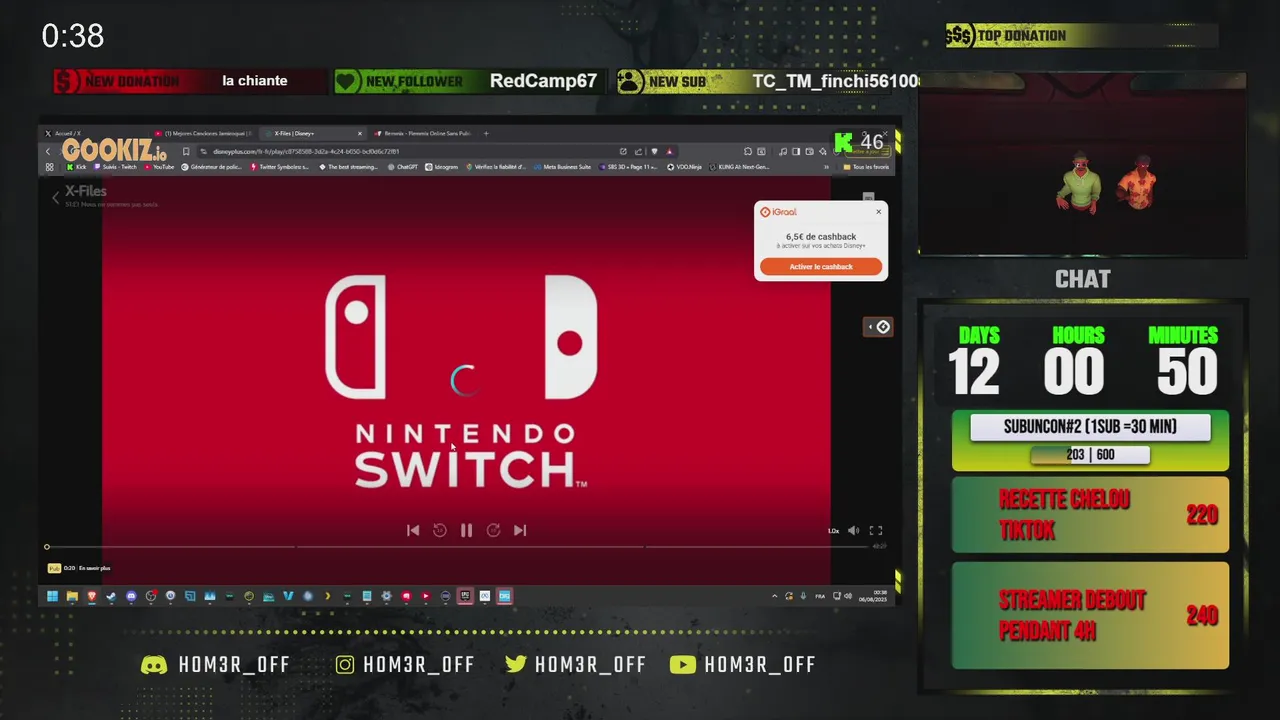Bookmark this page via bookmark icon

coord(186,152)
